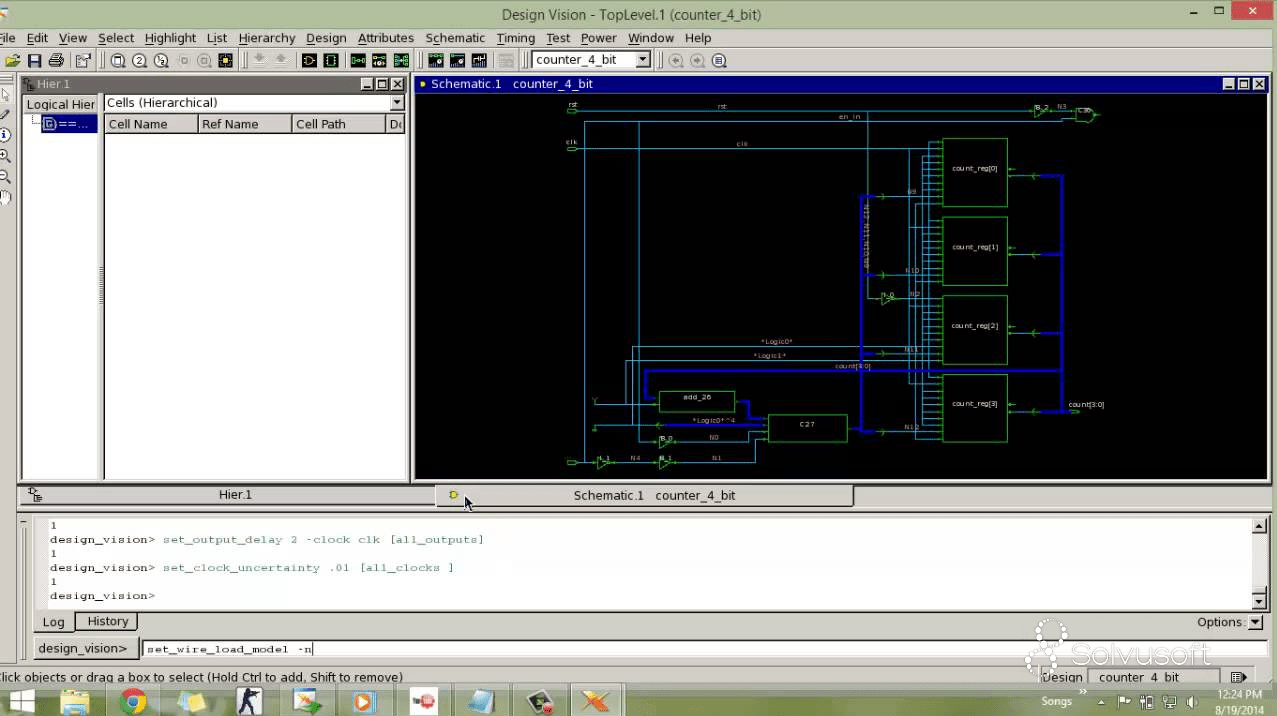This screenshot has height=716, width=1277.
Task: Click the Properties toolbar icon next to Print
Action: 83,60
